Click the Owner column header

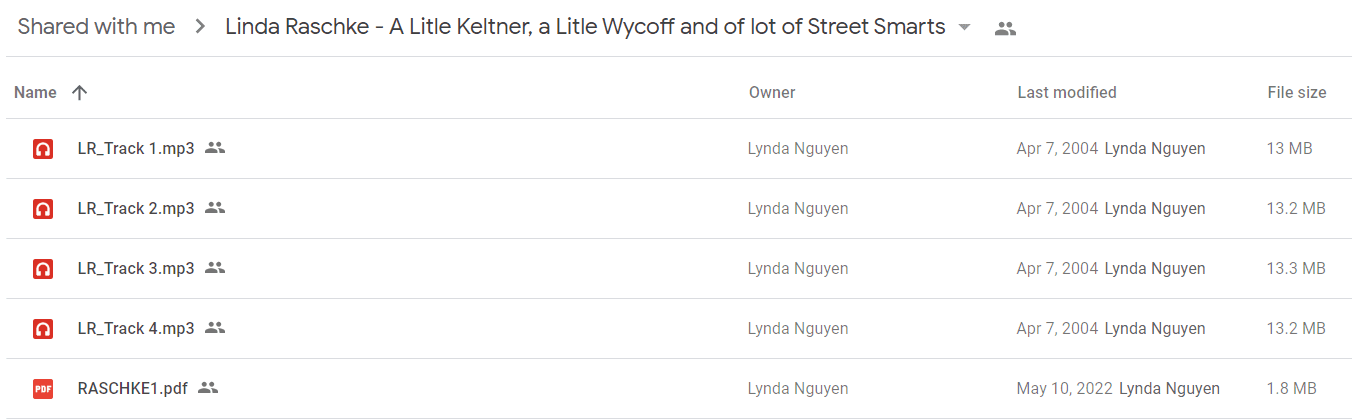coord(772,92)
